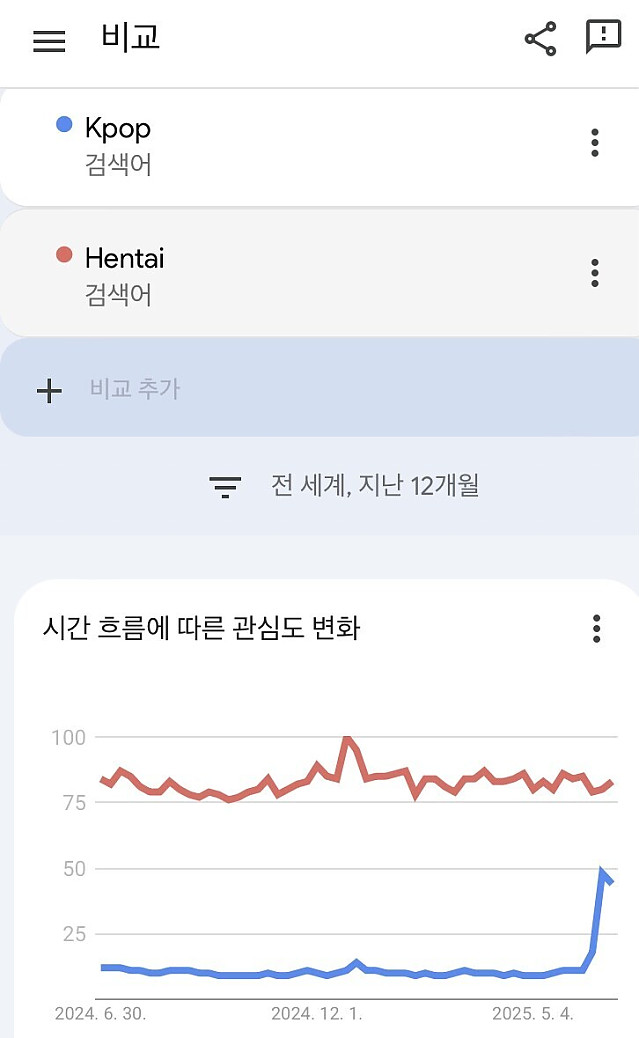Click the filter icon above the chart
Screen dimensions: 639x1038
(225, 485)
